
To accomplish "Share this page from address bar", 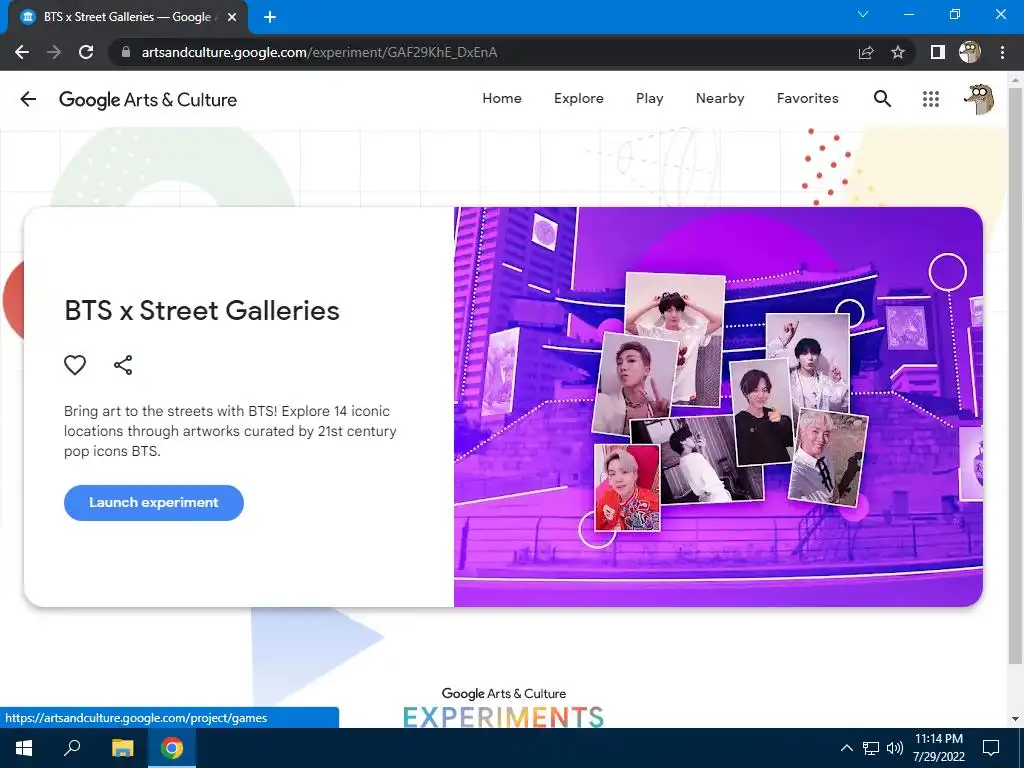I will click(866, 52).
